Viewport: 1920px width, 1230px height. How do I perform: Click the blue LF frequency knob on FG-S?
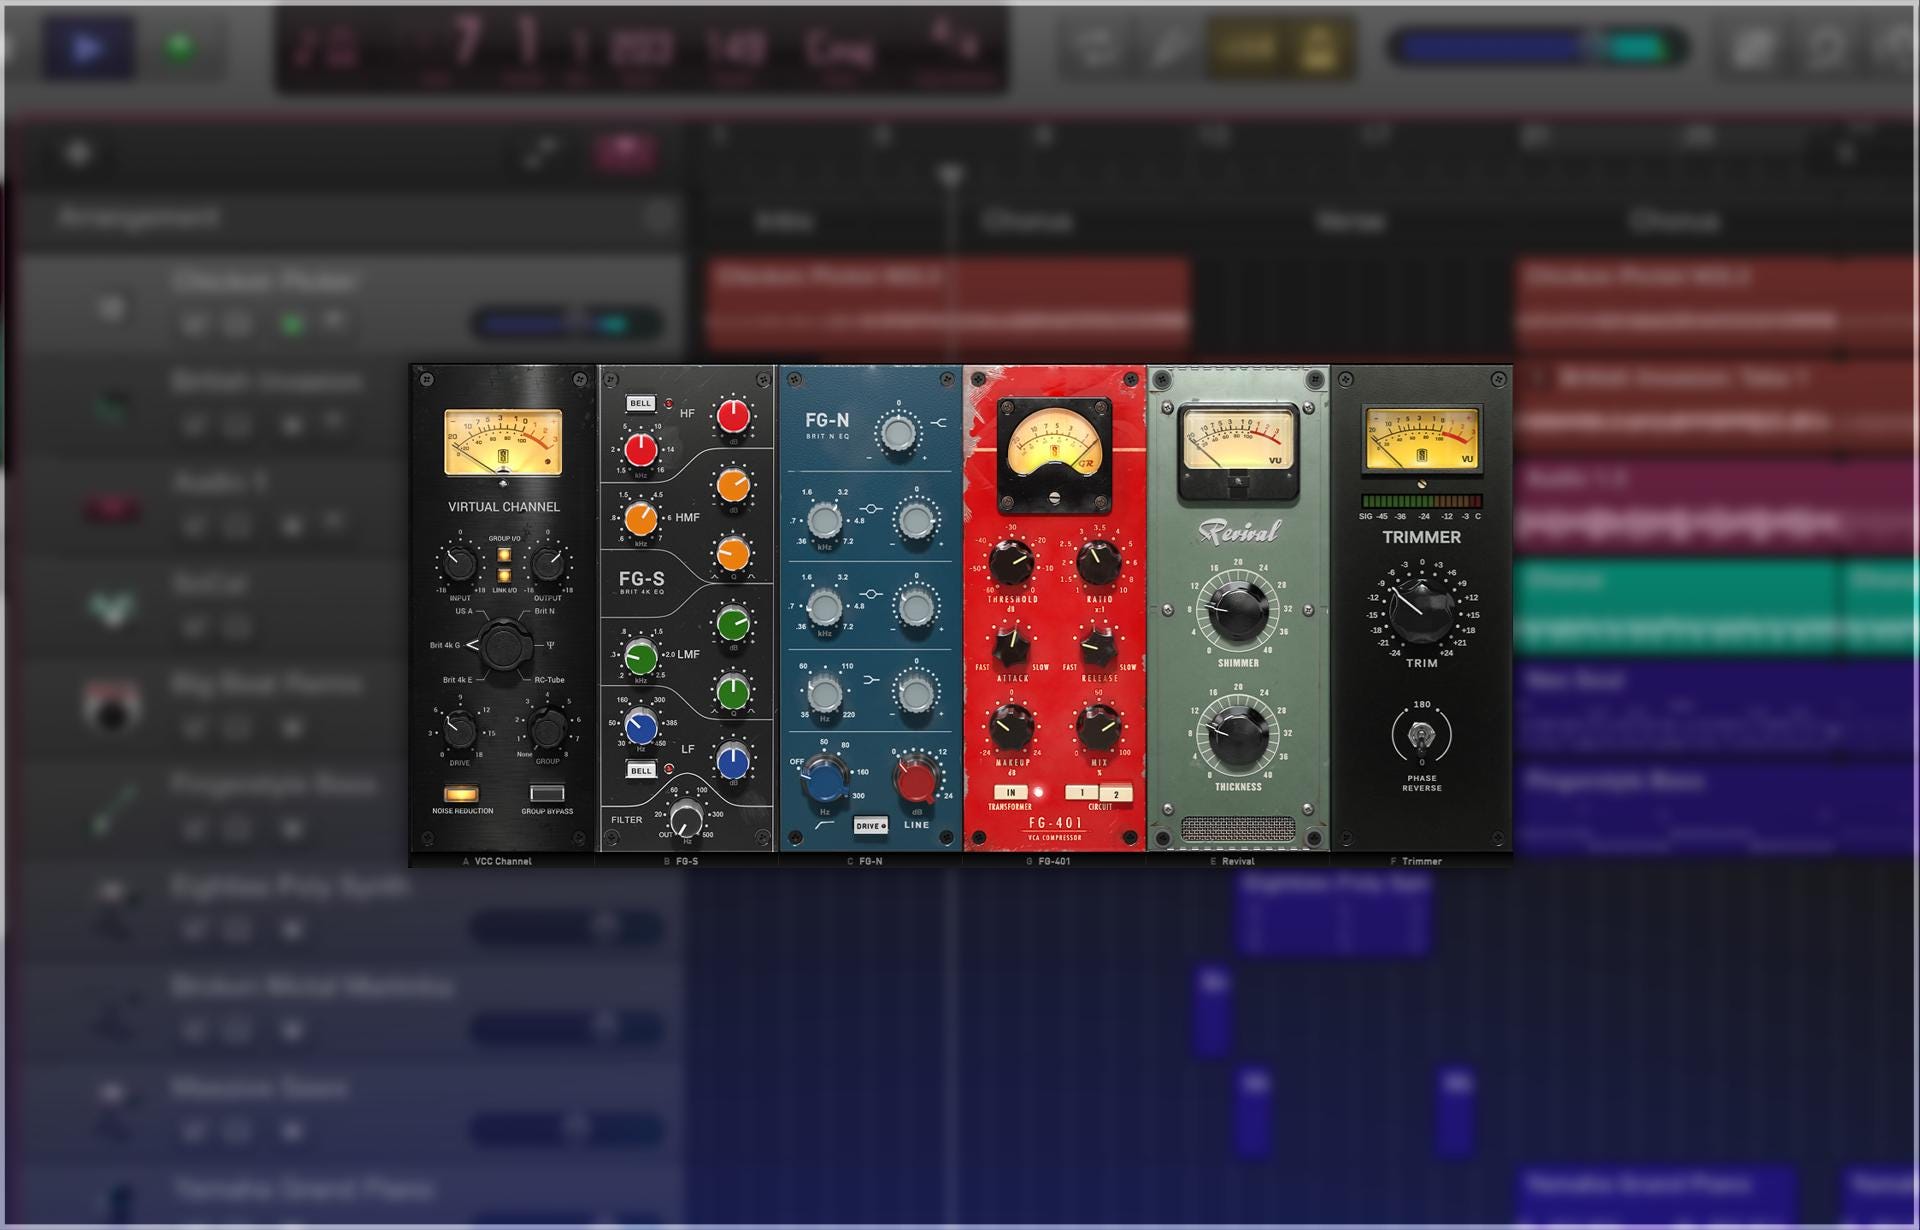tap(641, 727)
